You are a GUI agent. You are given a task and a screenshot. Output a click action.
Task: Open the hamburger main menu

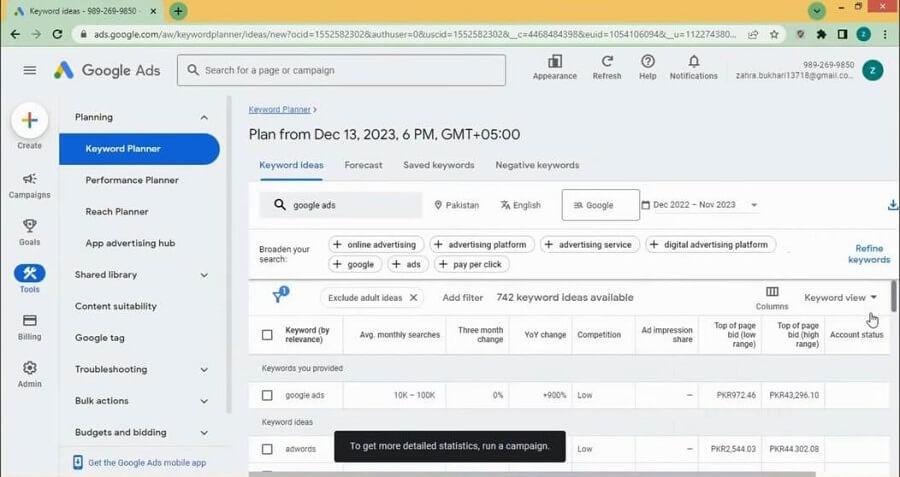tap(30, 70)
